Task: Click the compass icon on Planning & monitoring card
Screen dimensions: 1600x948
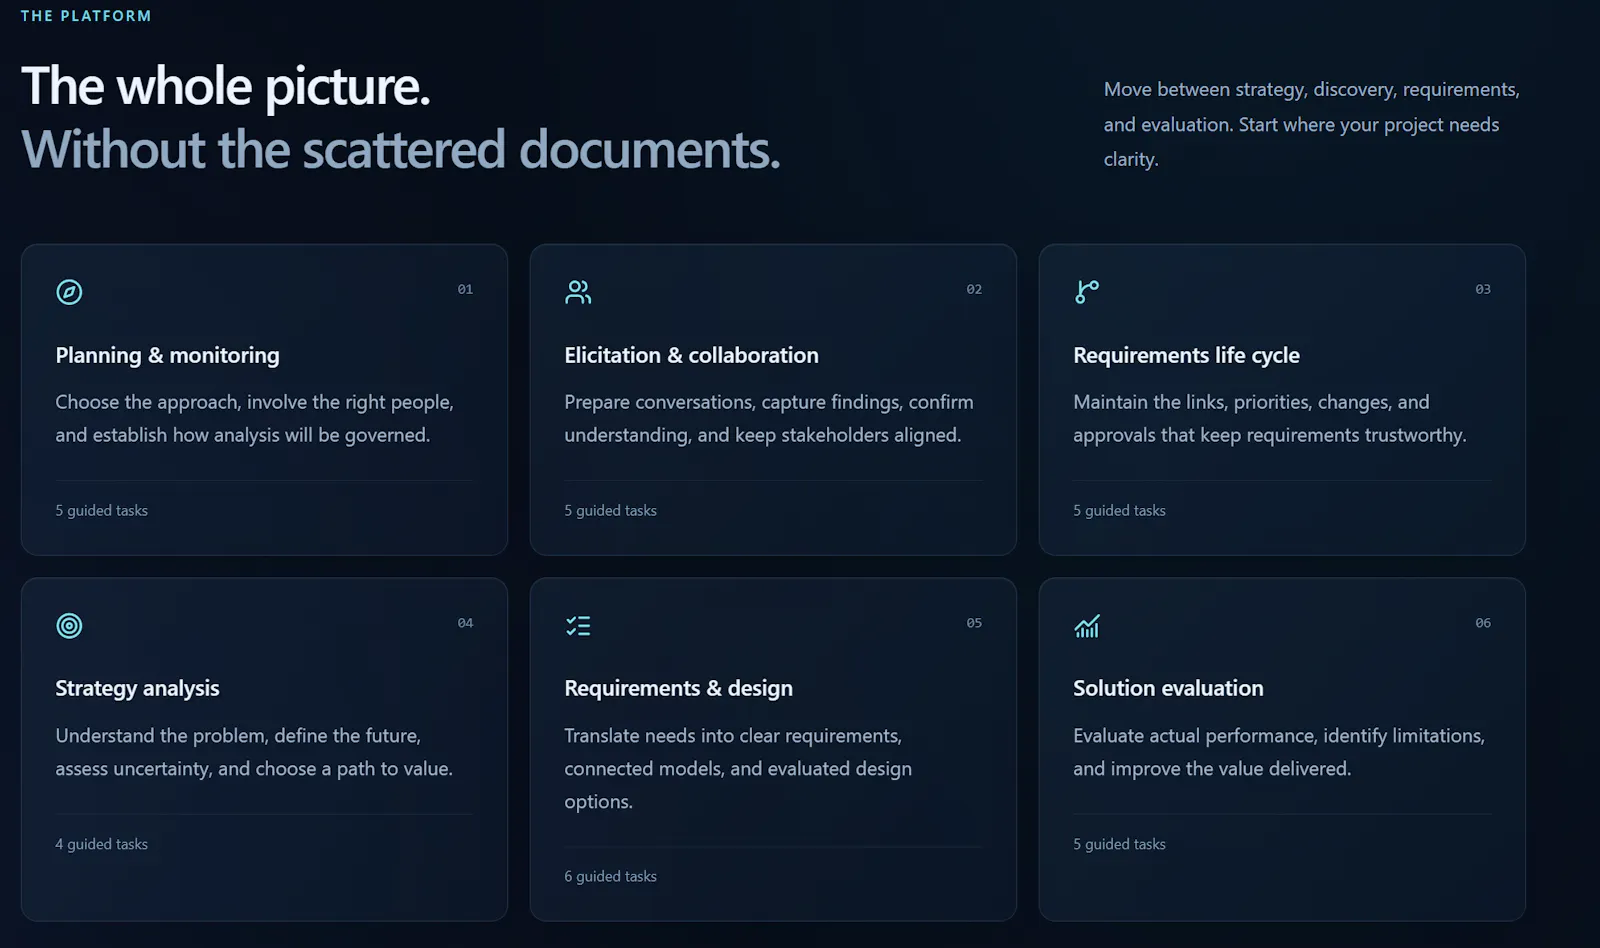Action: coord(69,292)
